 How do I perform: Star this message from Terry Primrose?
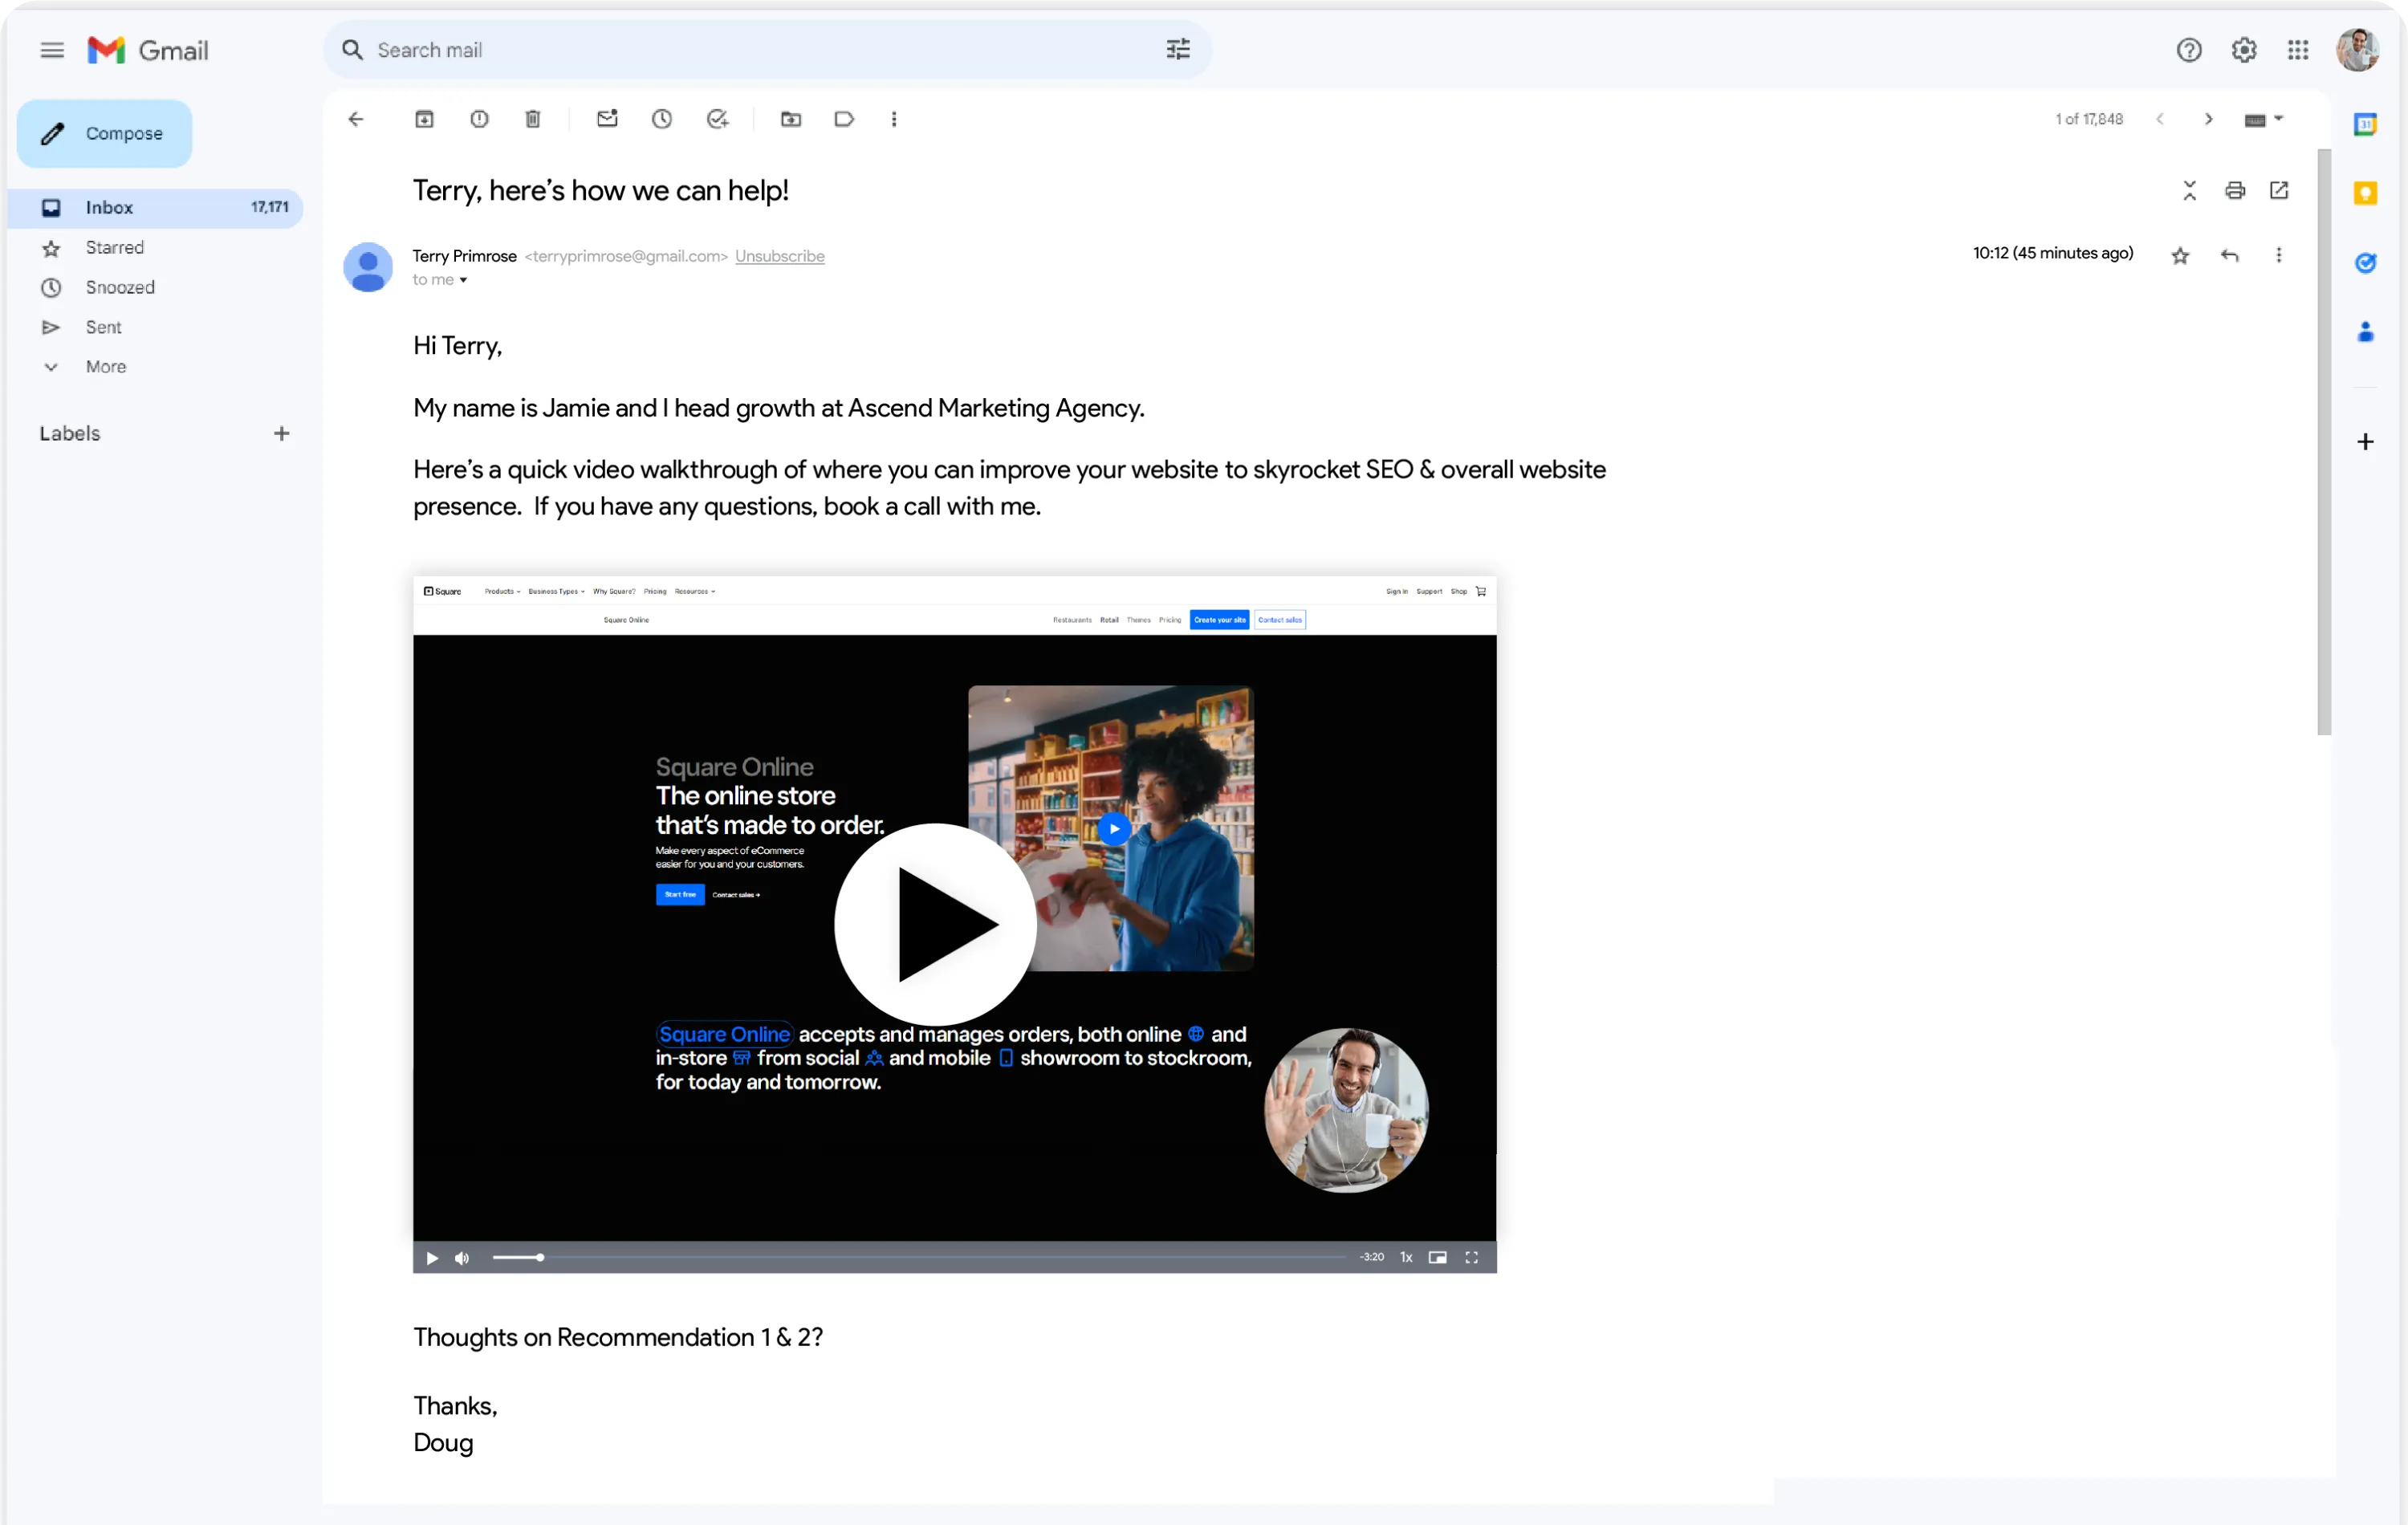click(2180, 256)
